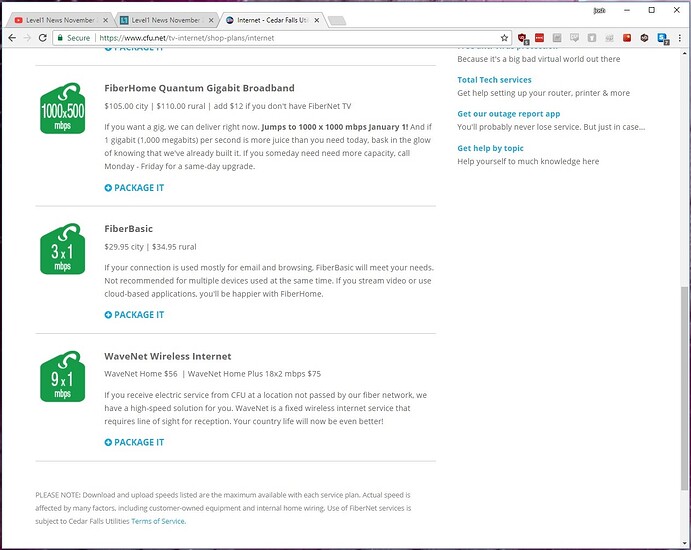Click the Chrome profile name button
This screenshot has width=691, height=550.
coord(599,10)
